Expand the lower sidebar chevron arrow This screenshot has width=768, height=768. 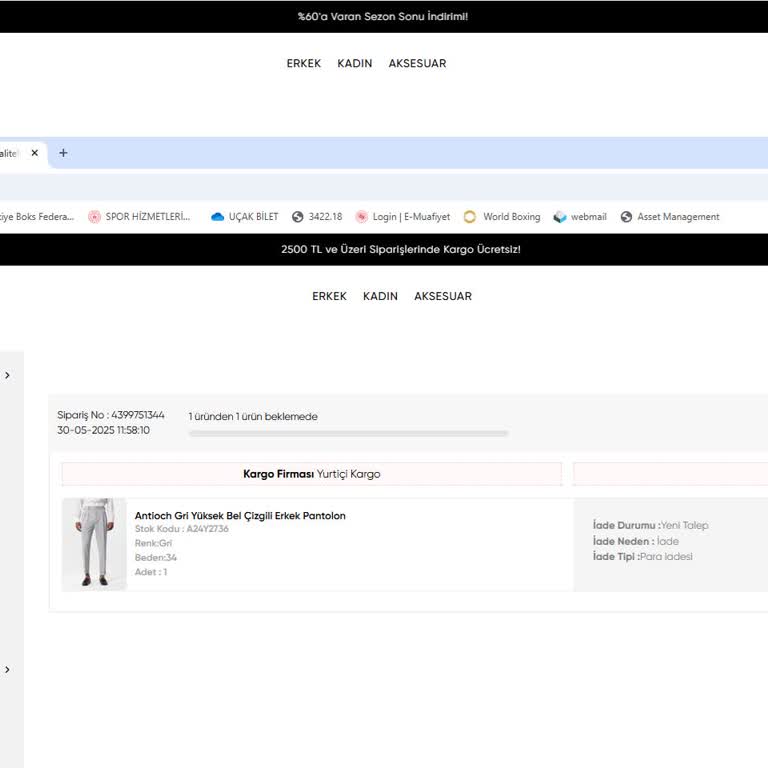7,670
